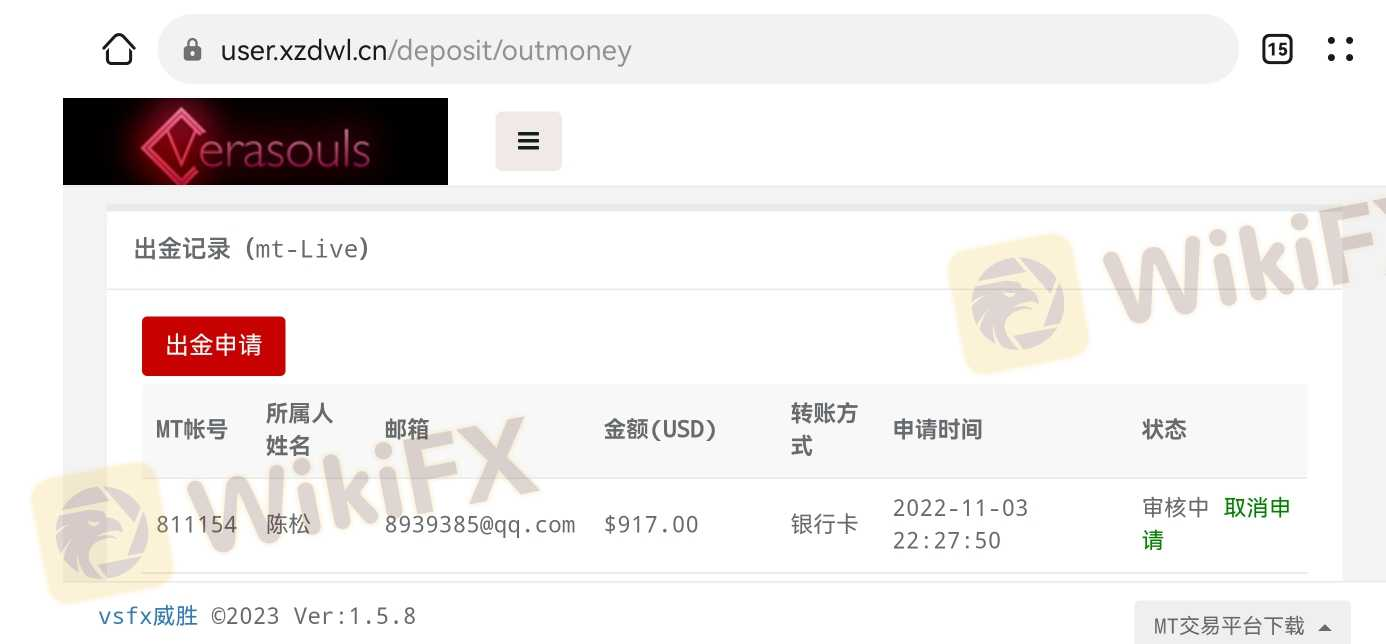Click the 金额(USD) column header
Viewport: 1386px width, 644px height.
[661, 430]
